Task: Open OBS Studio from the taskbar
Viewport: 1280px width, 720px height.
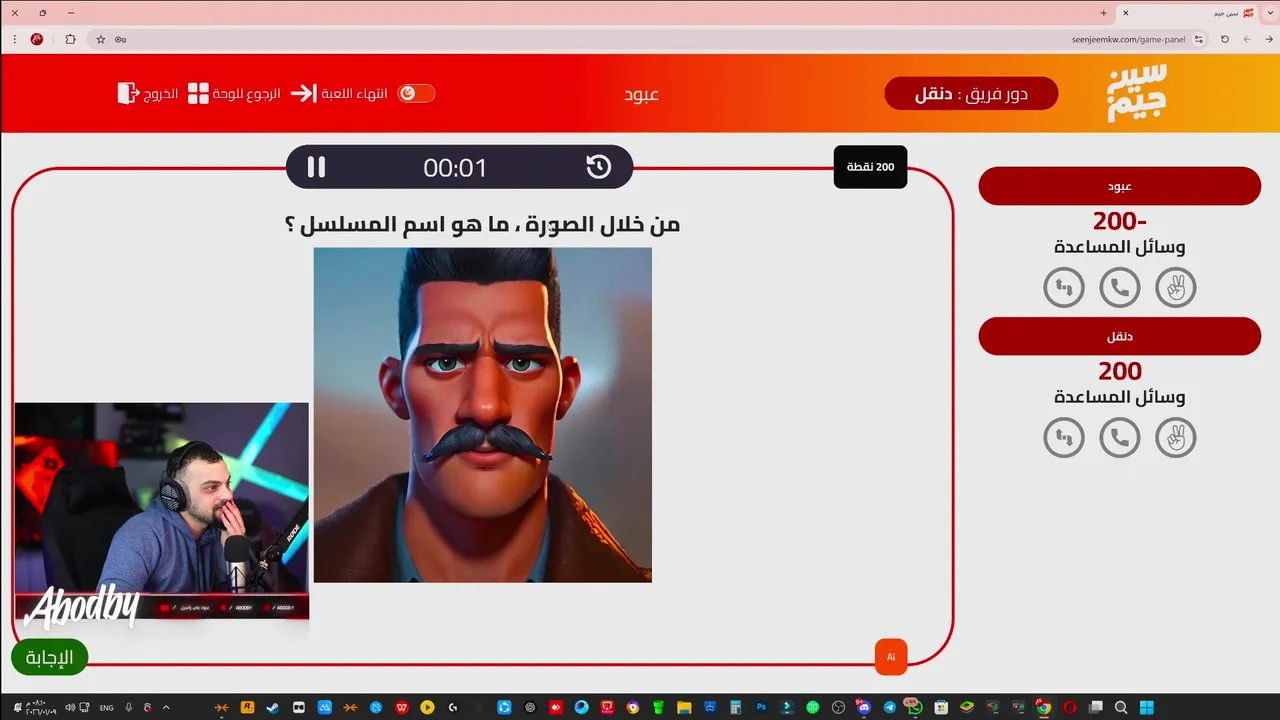Action: coord(838,707)
